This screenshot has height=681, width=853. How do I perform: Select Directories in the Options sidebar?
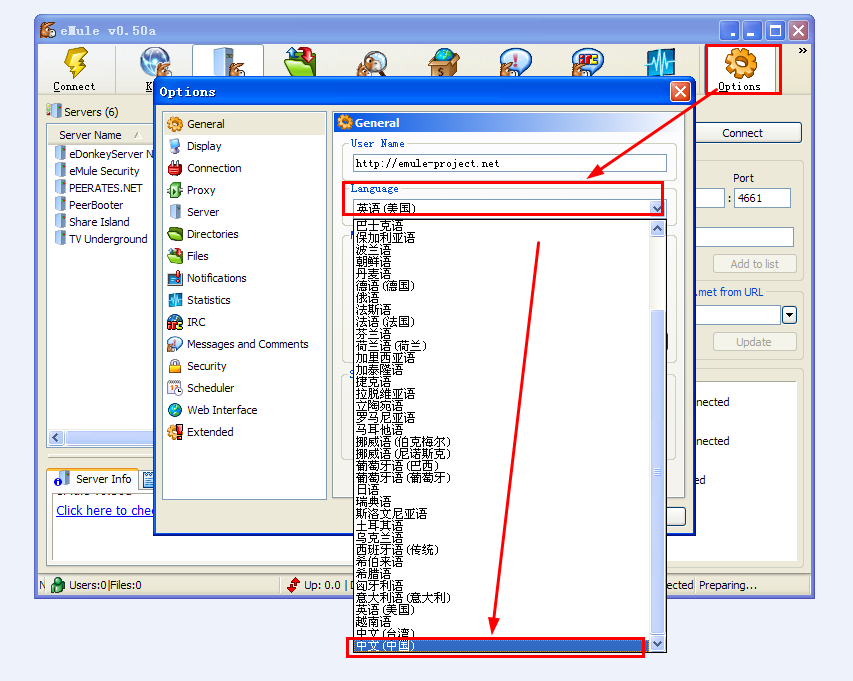[x=212, y=234]
